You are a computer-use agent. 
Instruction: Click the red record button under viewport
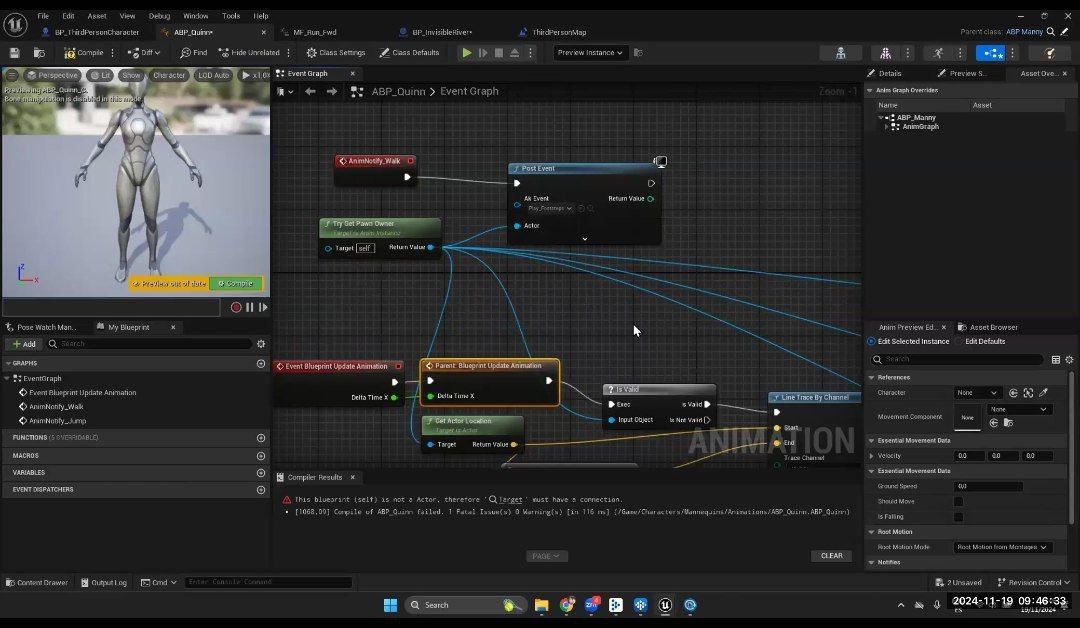[x=236, y=307]
